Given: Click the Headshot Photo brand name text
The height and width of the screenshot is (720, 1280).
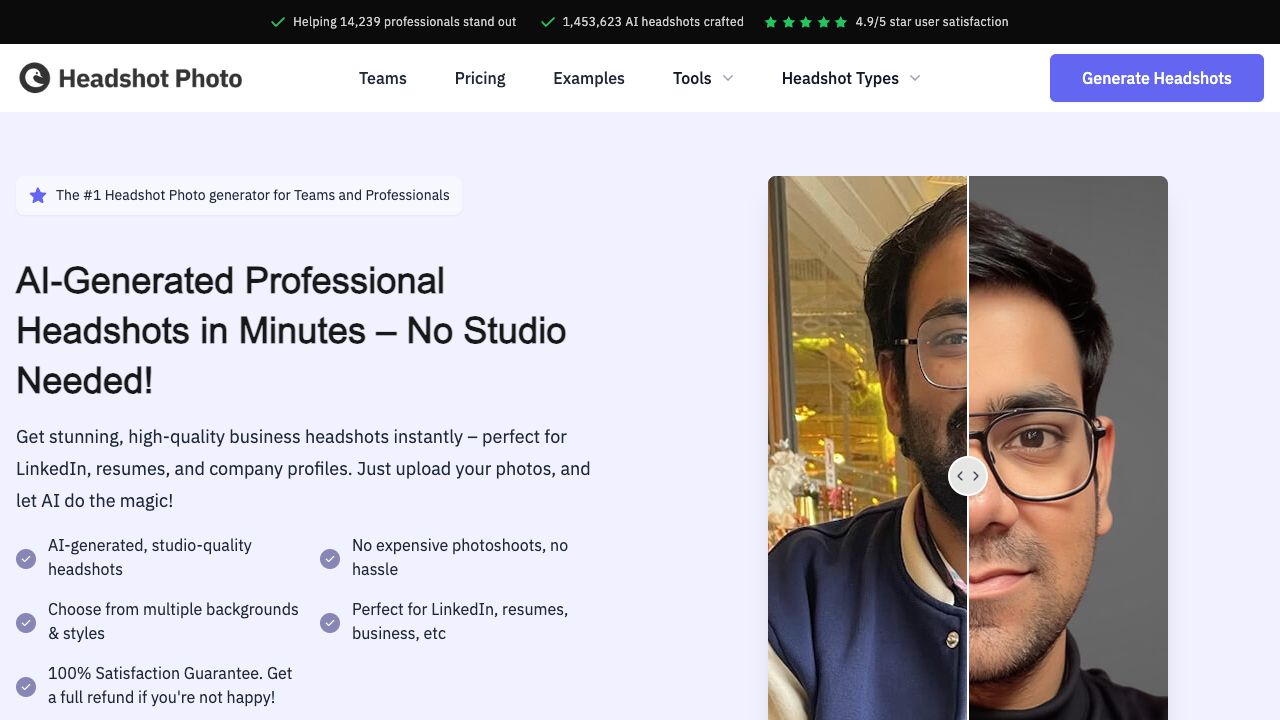Looking at the screenshot, I should tap(150, 78).
